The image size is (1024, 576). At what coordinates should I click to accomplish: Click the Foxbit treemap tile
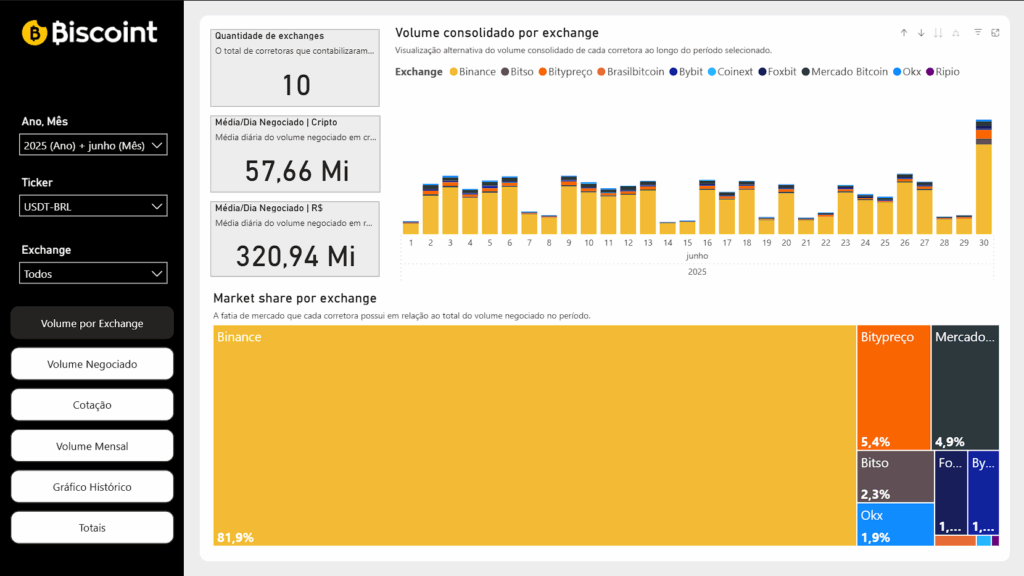951,493
